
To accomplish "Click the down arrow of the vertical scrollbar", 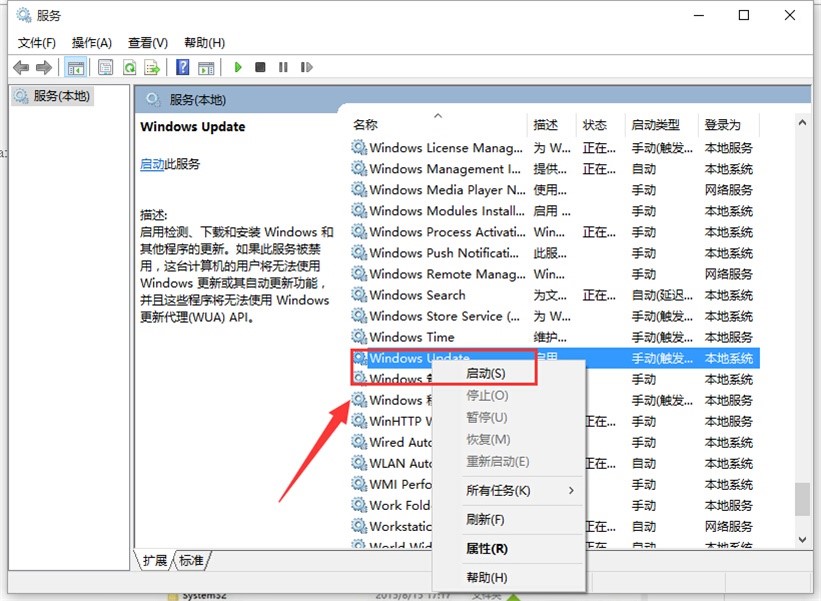I will pos(803,539).
